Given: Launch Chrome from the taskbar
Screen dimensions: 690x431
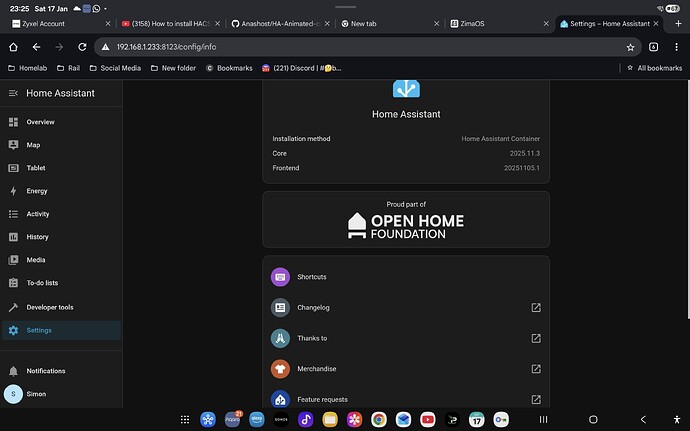Looking at the screenshot, I should pos(379,420).
